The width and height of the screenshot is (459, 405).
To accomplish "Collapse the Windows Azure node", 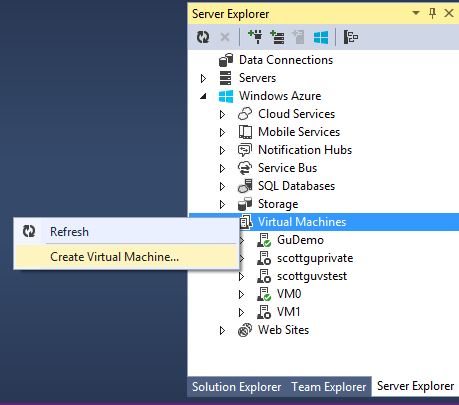I will point(203,97).
